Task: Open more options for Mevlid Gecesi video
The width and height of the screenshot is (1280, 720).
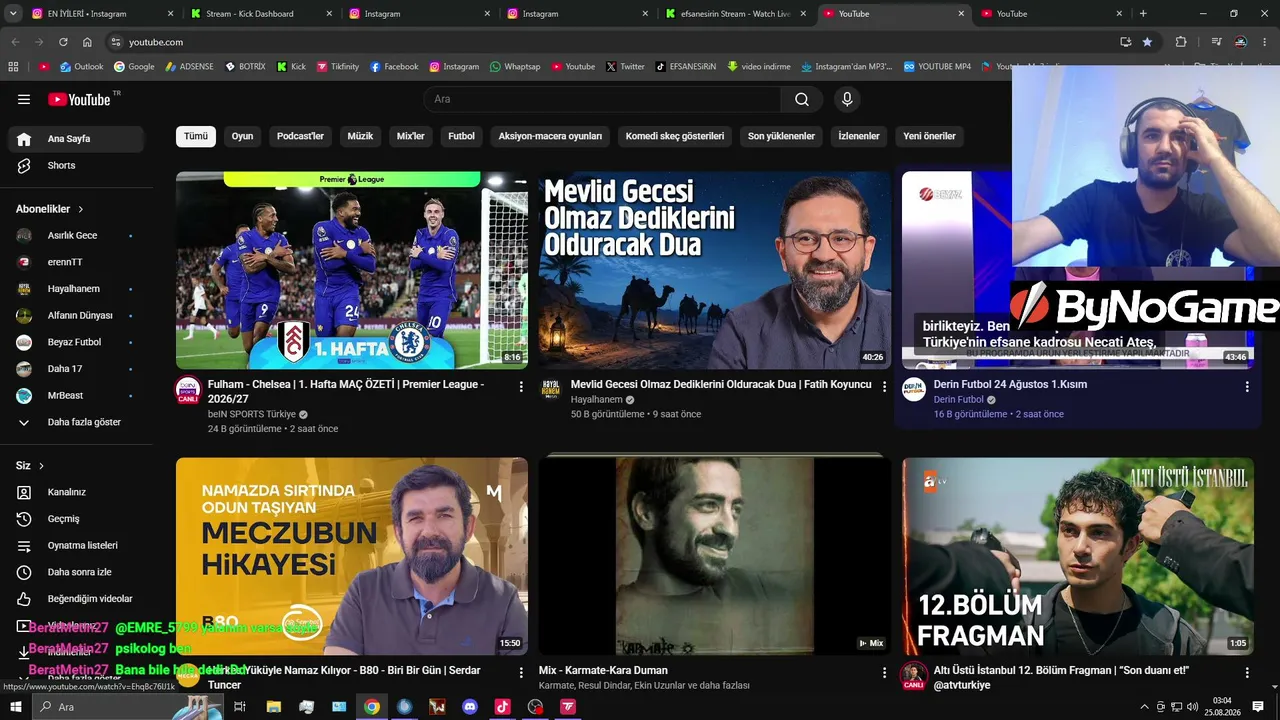Action: tap(884, 386)
